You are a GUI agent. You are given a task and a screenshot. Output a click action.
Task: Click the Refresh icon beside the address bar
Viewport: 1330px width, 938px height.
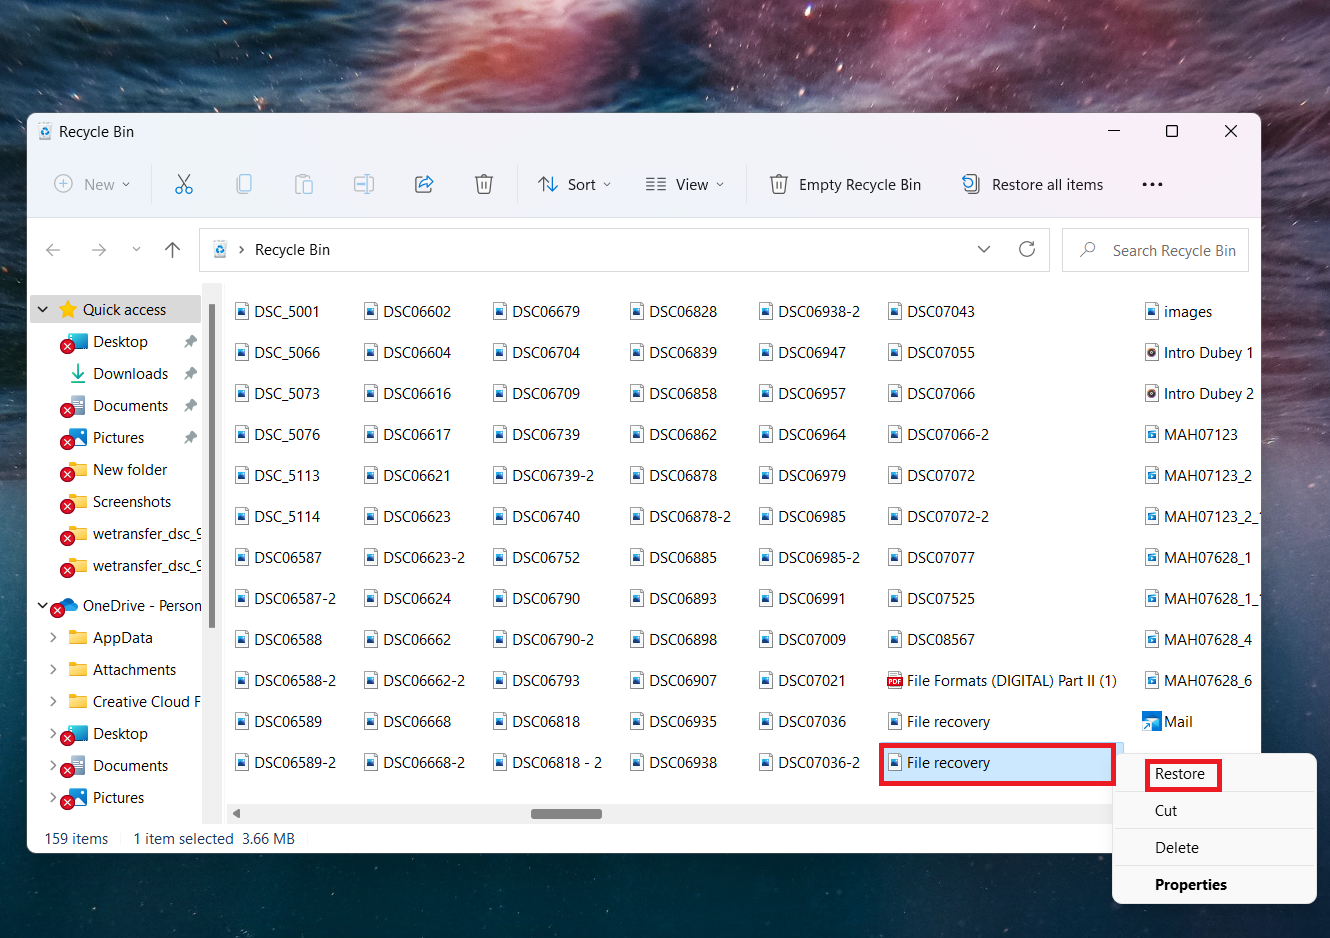(1026, 249)
